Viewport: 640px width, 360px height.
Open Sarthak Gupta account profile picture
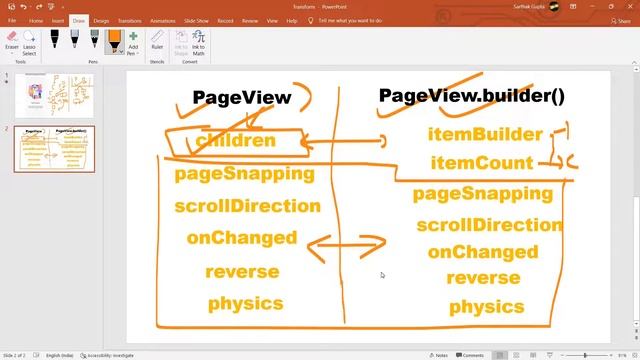click(554, 7)
